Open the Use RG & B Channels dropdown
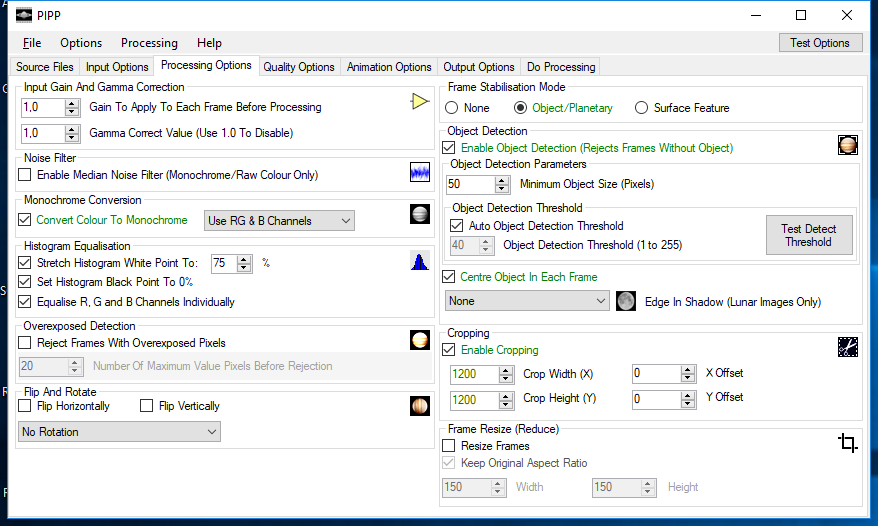 (279, 221)
